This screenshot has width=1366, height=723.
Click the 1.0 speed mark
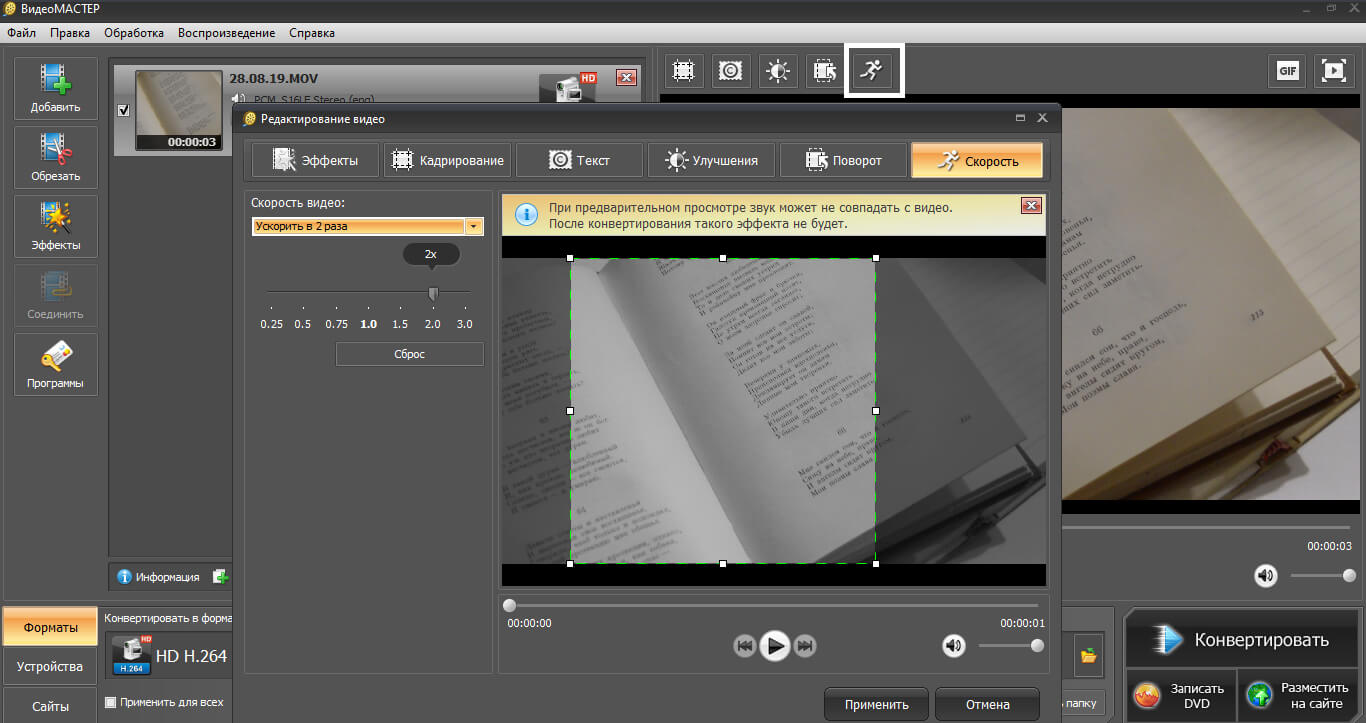(x=368, y=324)
